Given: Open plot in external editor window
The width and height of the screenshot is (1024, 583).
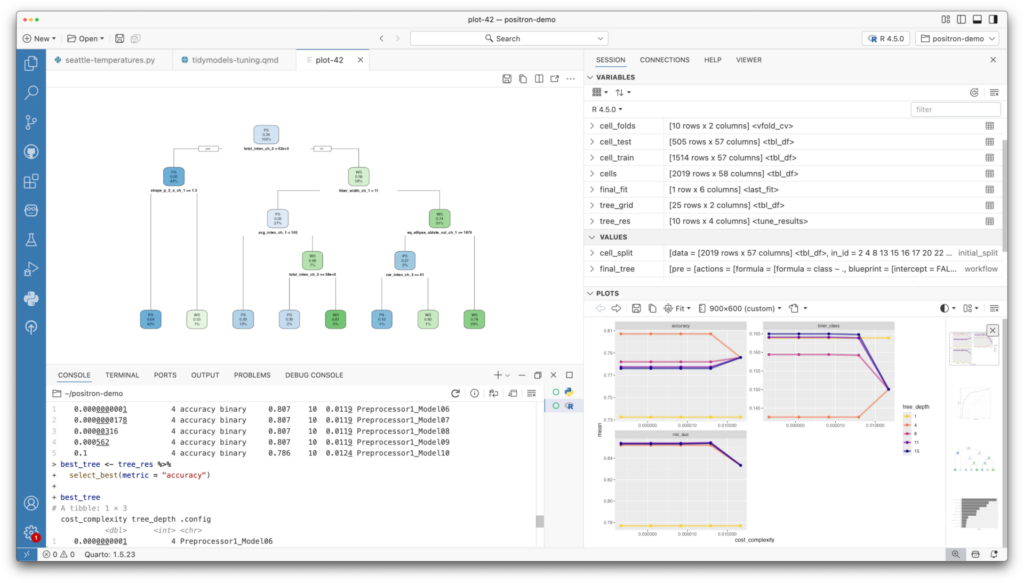Looking at the screenshot, I should tap(553, 78).
